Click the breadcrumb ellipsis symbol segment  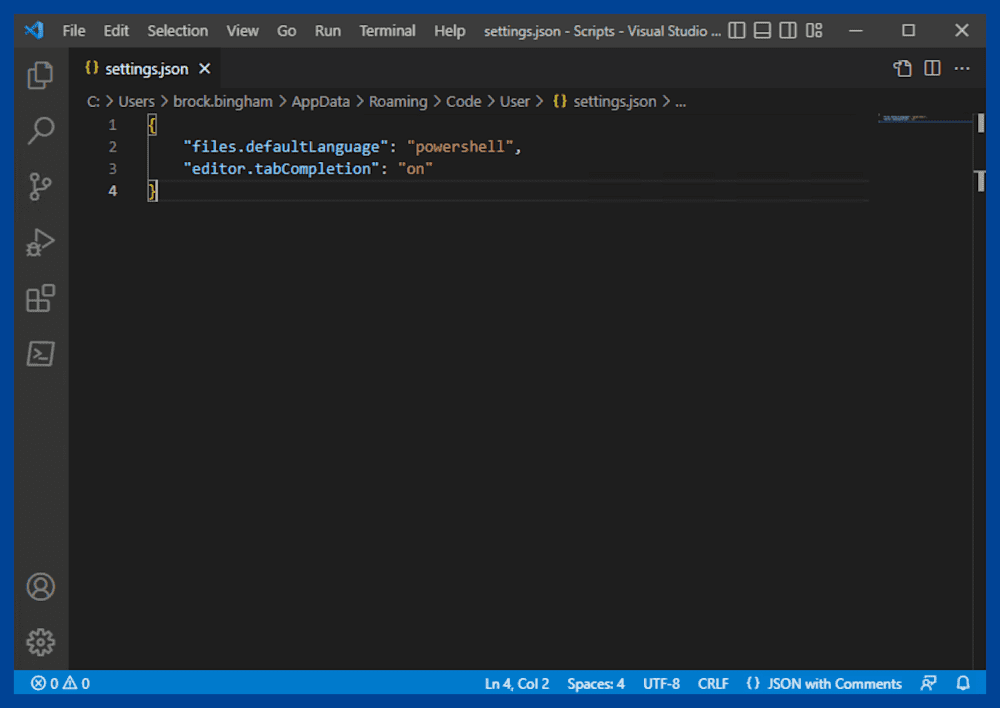coord(680,102)
